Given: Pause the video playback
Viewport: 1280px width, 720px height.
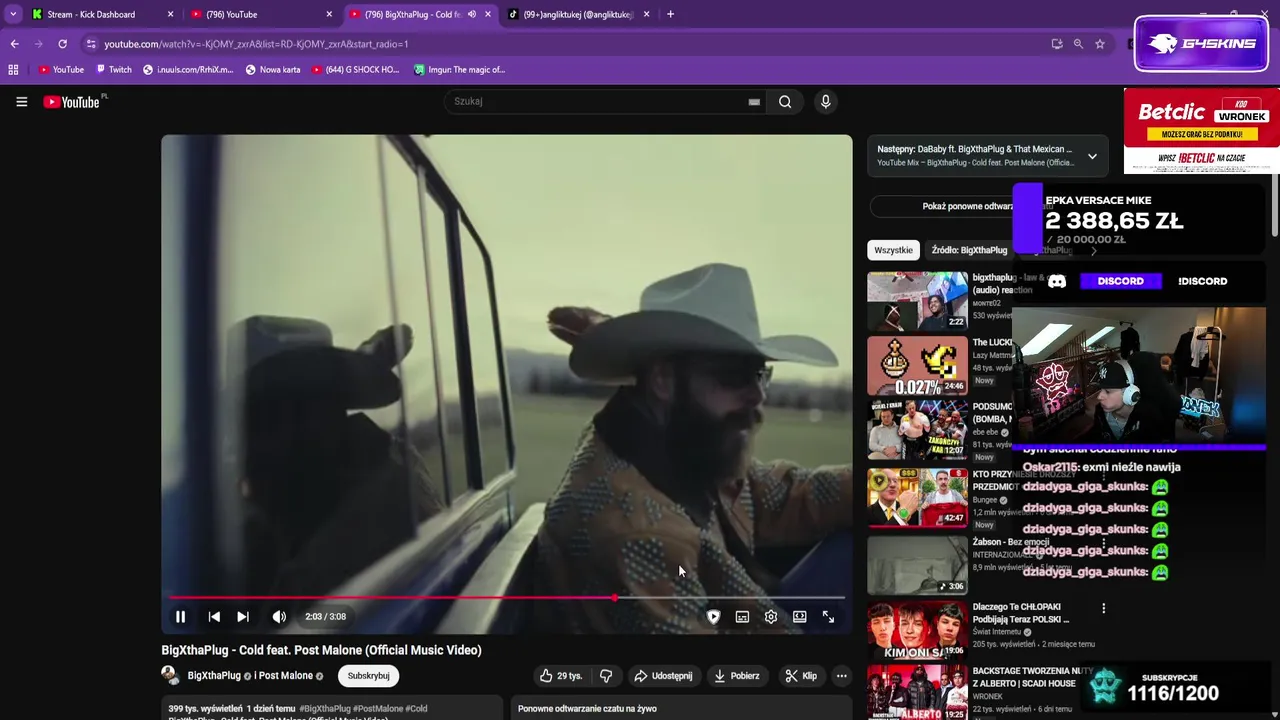Looking at the screenshot, I should [180, 617].
